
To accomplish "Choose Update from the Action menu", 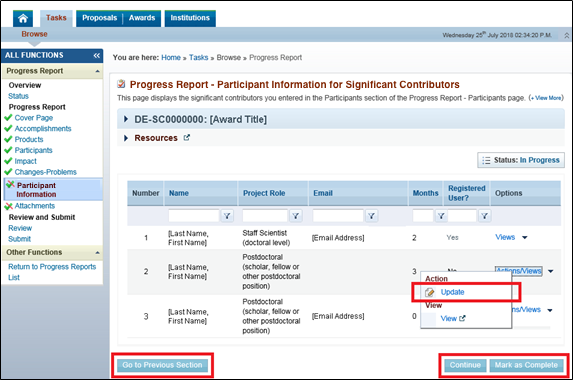I will [452, 292].
